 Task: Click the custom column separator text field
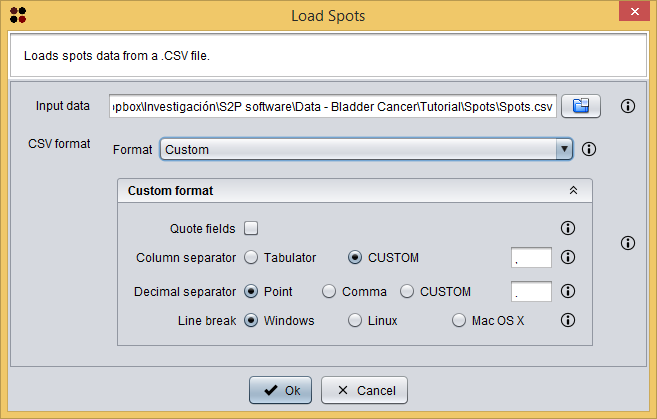[x=531, y=258]
